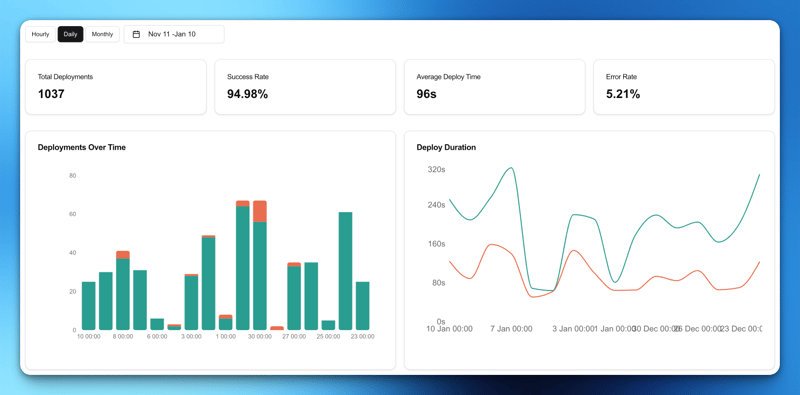Click the Deployments Over Time chart title
This screenshot has width=800, height=395.
[x=82, y=147]
